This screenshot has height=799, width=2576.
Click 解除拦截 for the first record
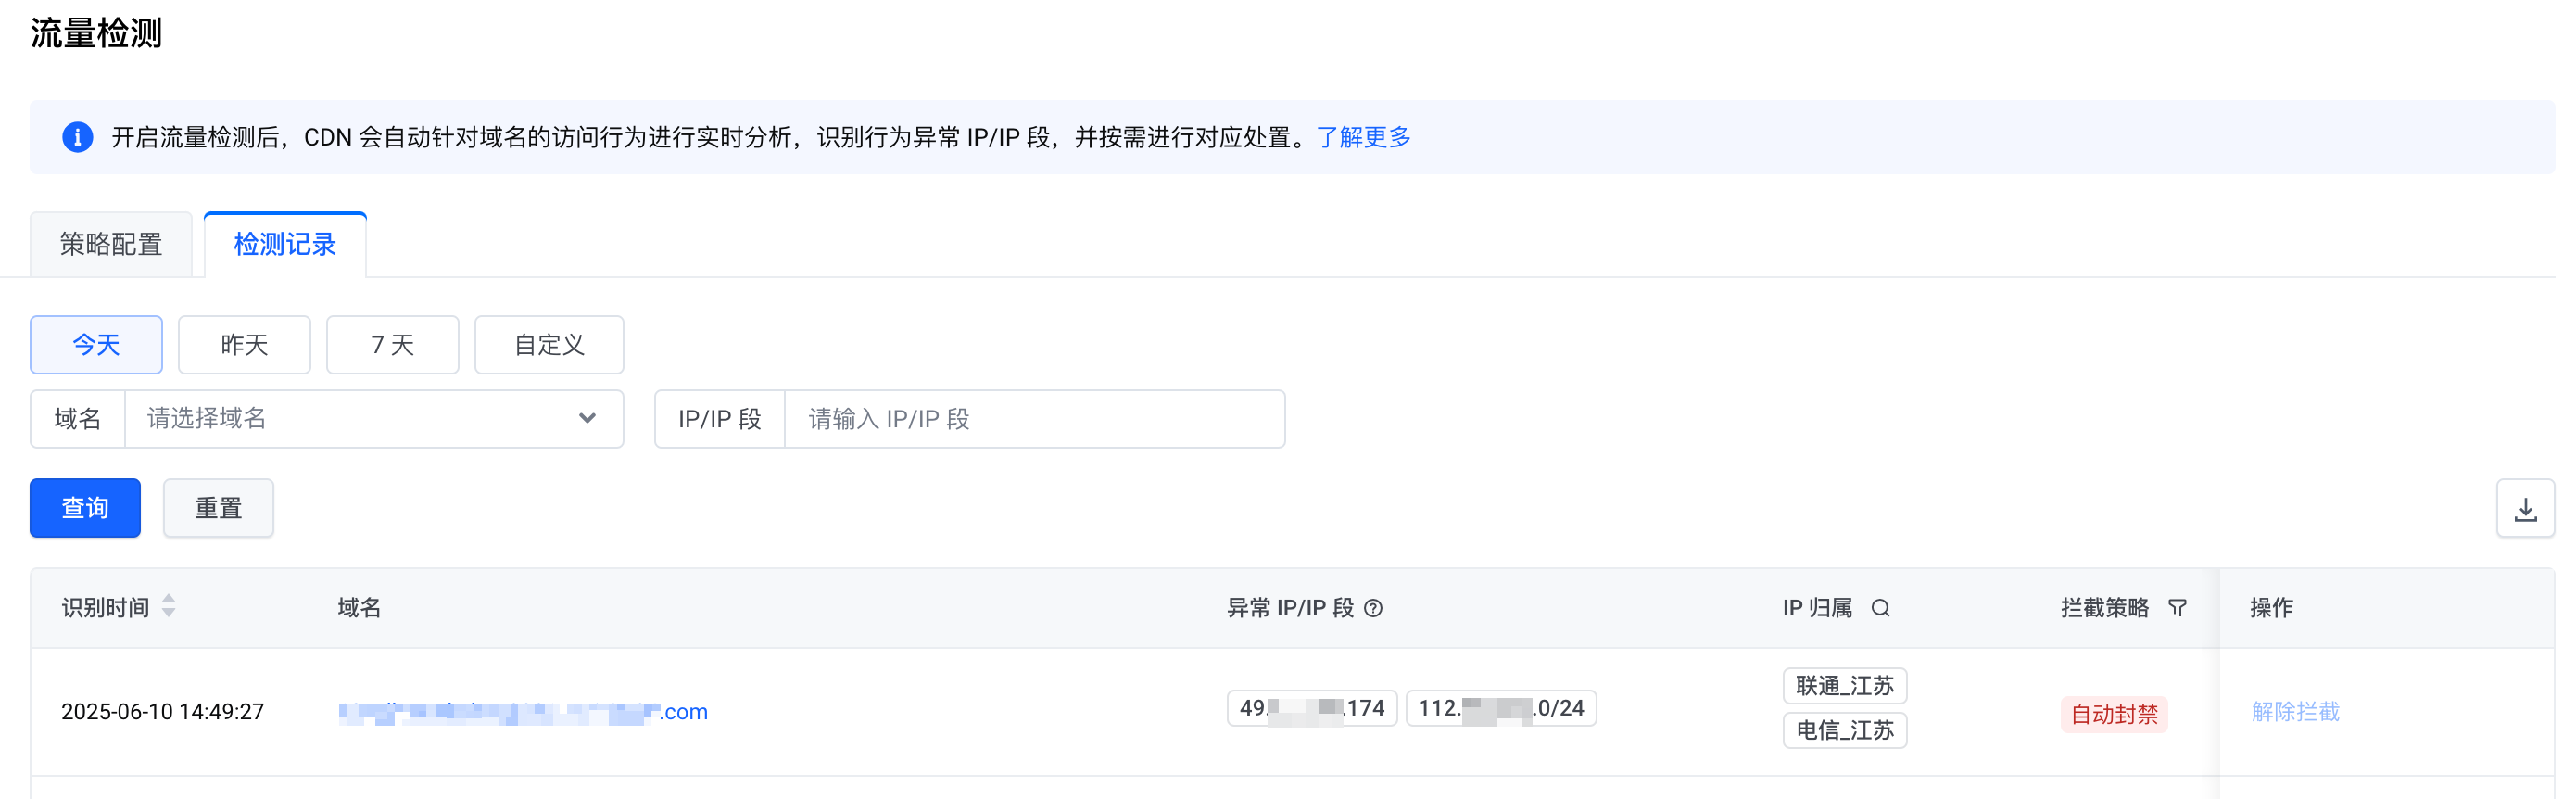(x=2295, y=712)
